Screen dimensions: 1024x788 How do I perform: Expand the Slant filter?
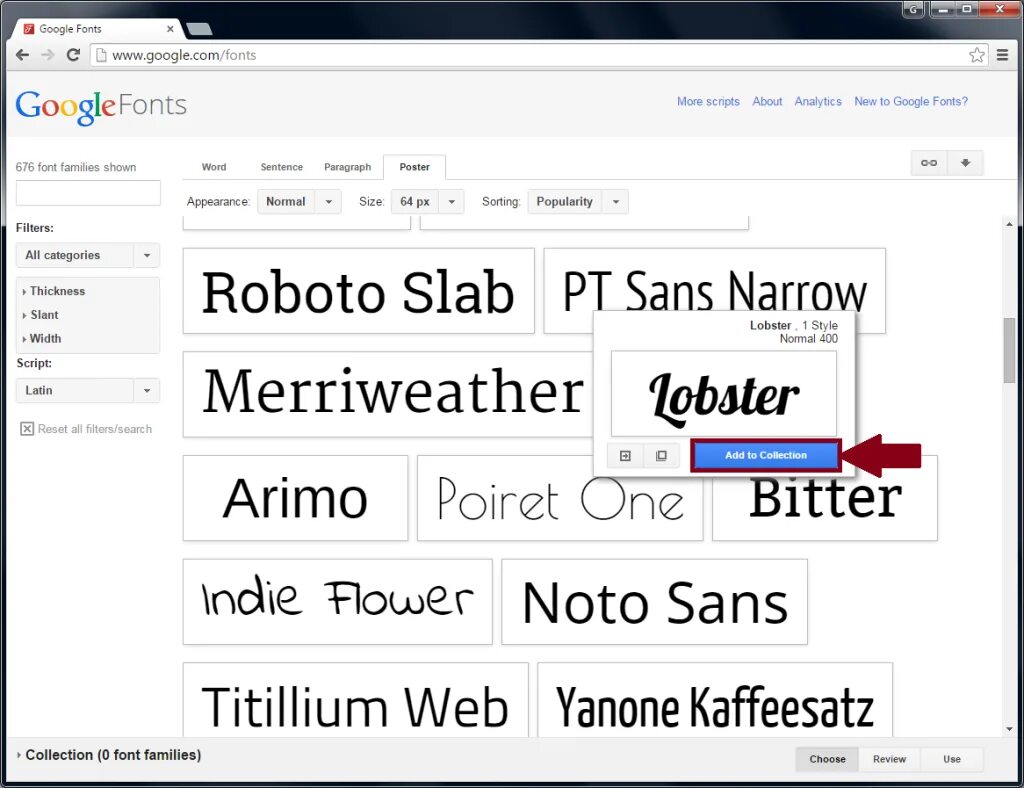[42, 315]
